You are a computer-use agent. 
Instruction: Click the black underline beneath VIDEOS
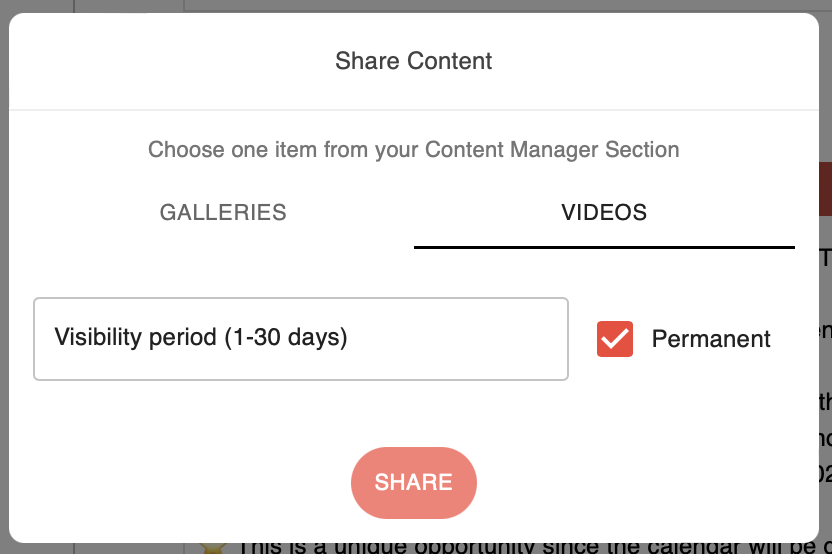pos(604,246)
